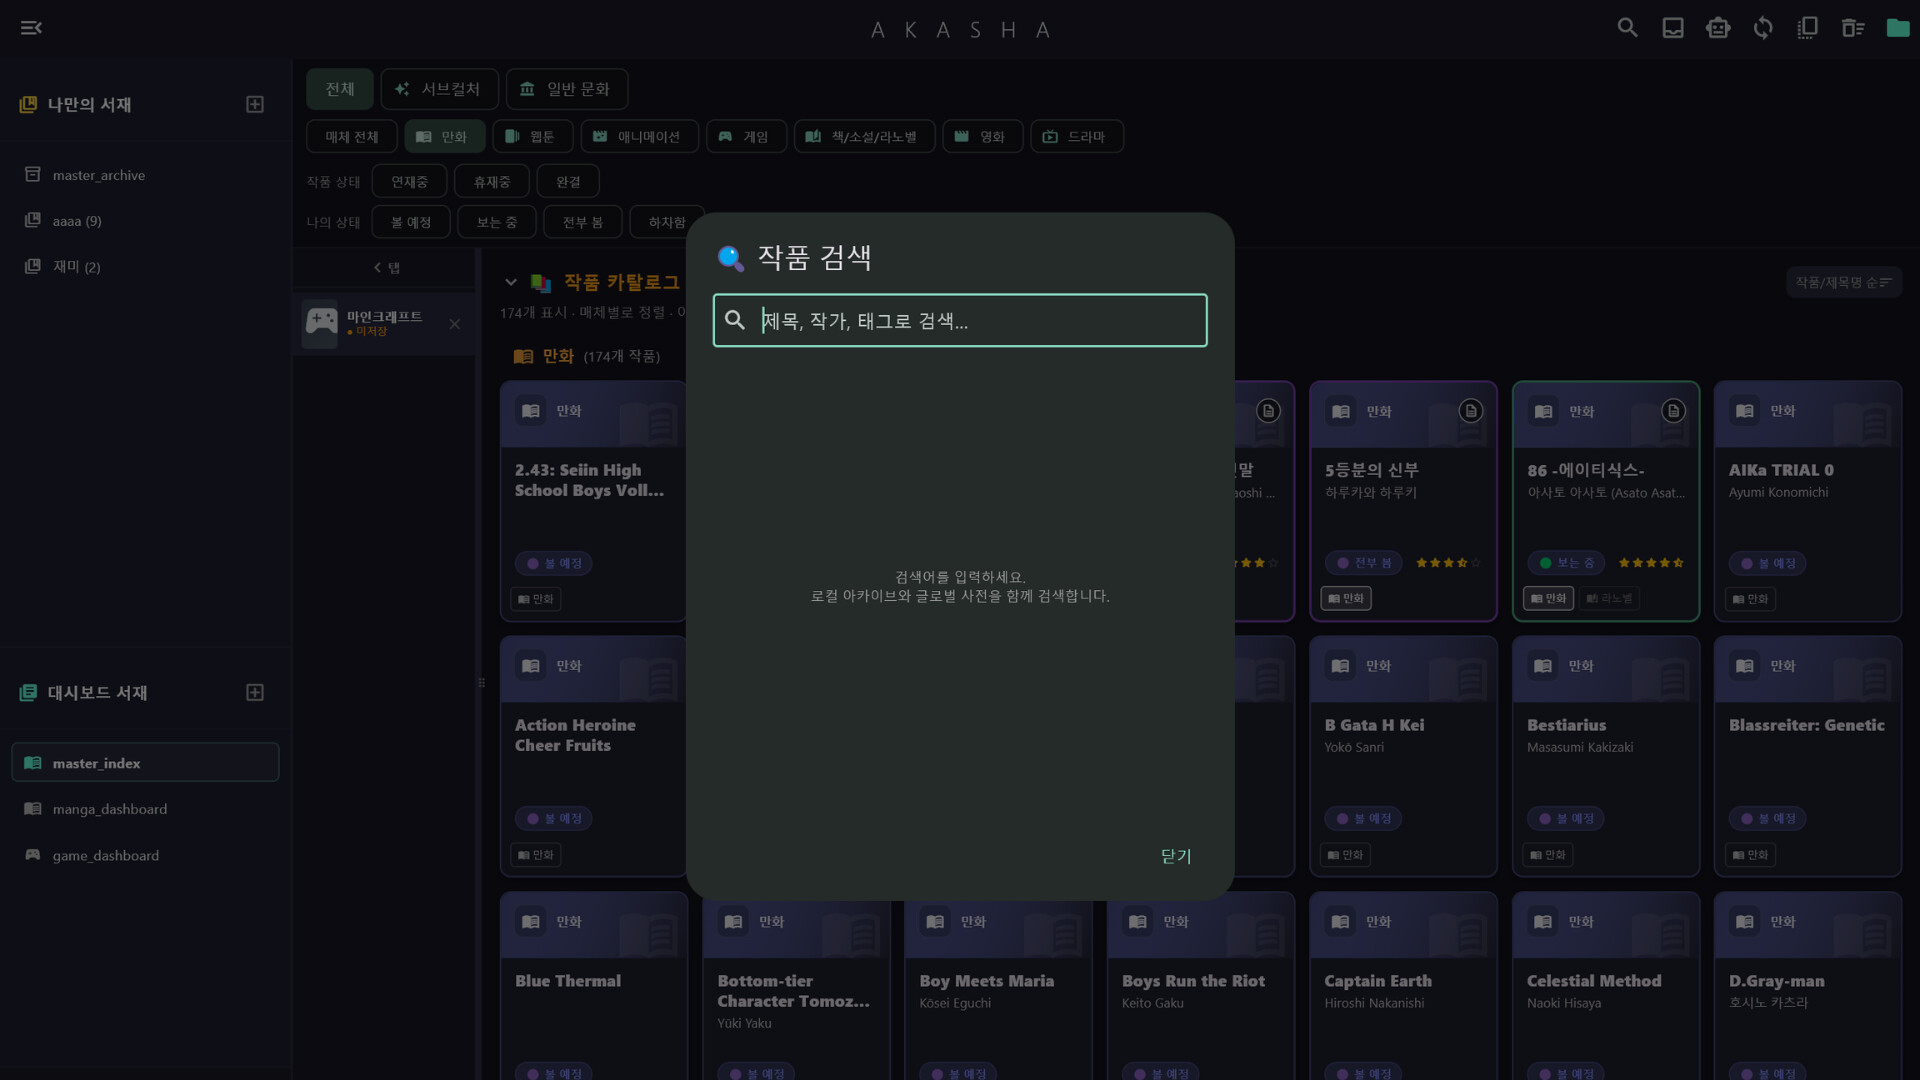Viewport: 1920px width, 1080px height.
Task: Click the search magnifier icon in top bar
Action: (1627, 28)
